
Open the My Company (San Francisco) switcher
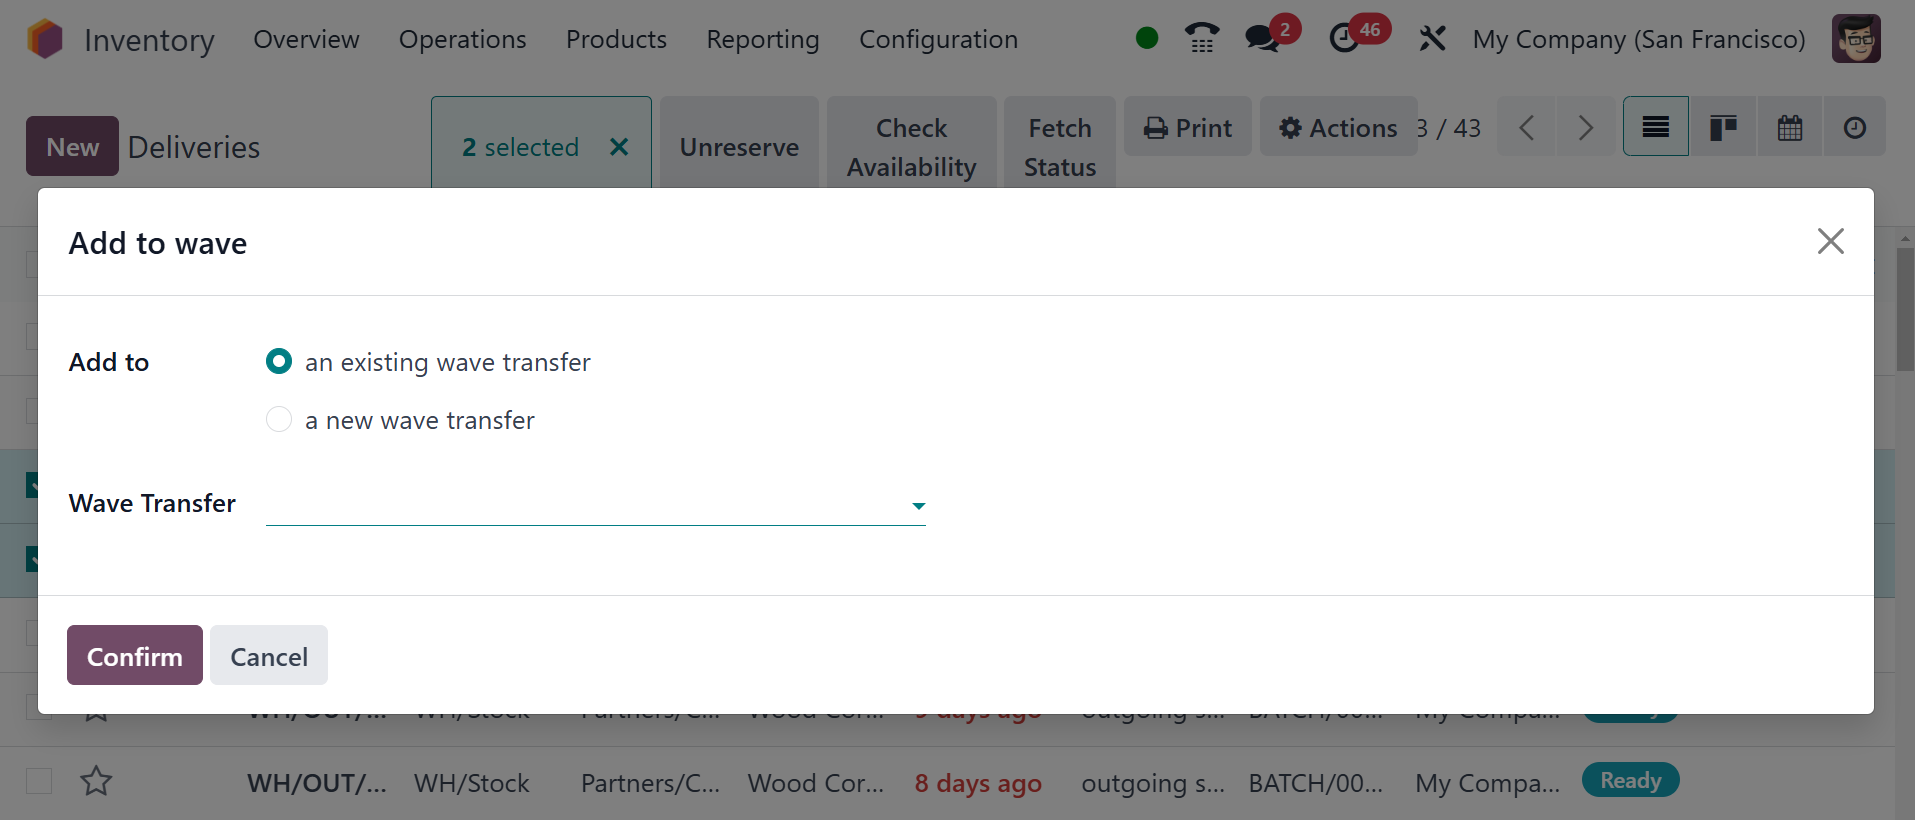1638,39
